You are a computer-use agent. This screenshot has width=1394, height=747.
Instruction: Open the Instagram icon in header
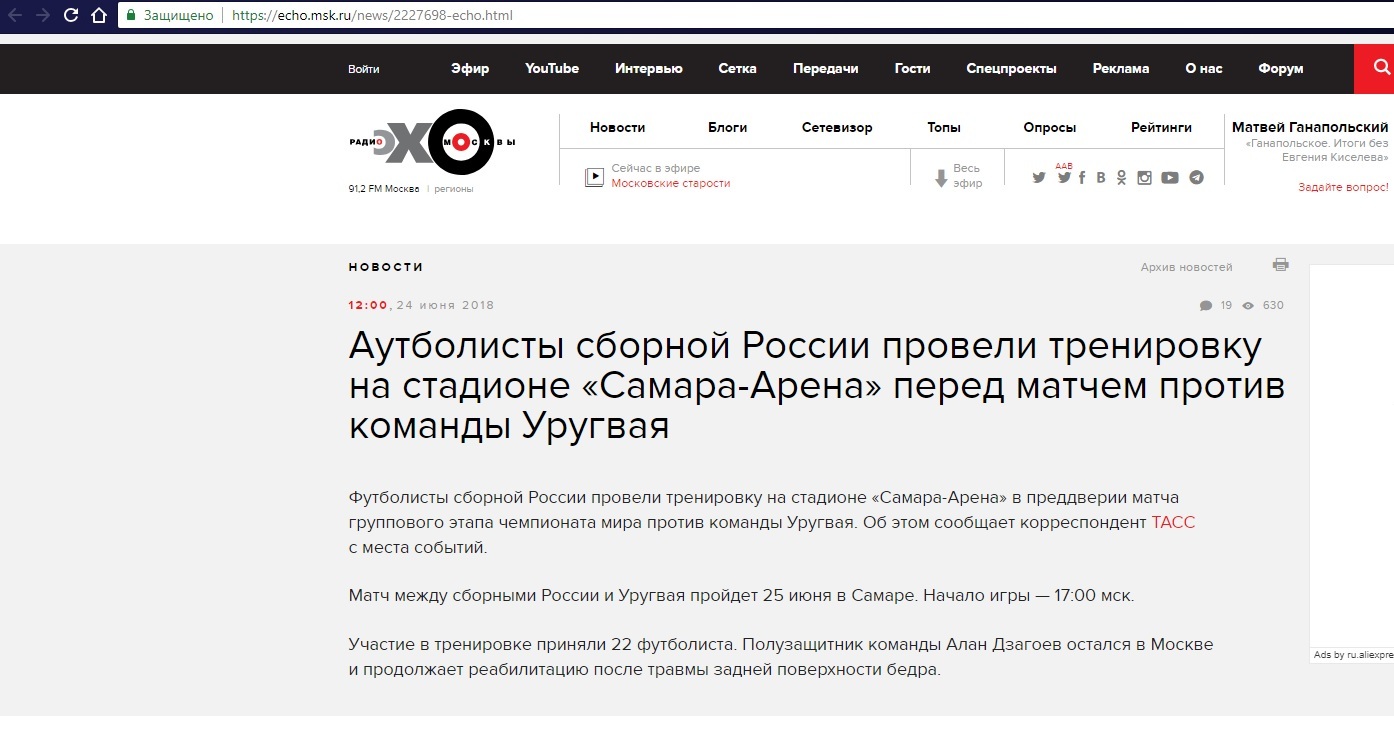1144,178
